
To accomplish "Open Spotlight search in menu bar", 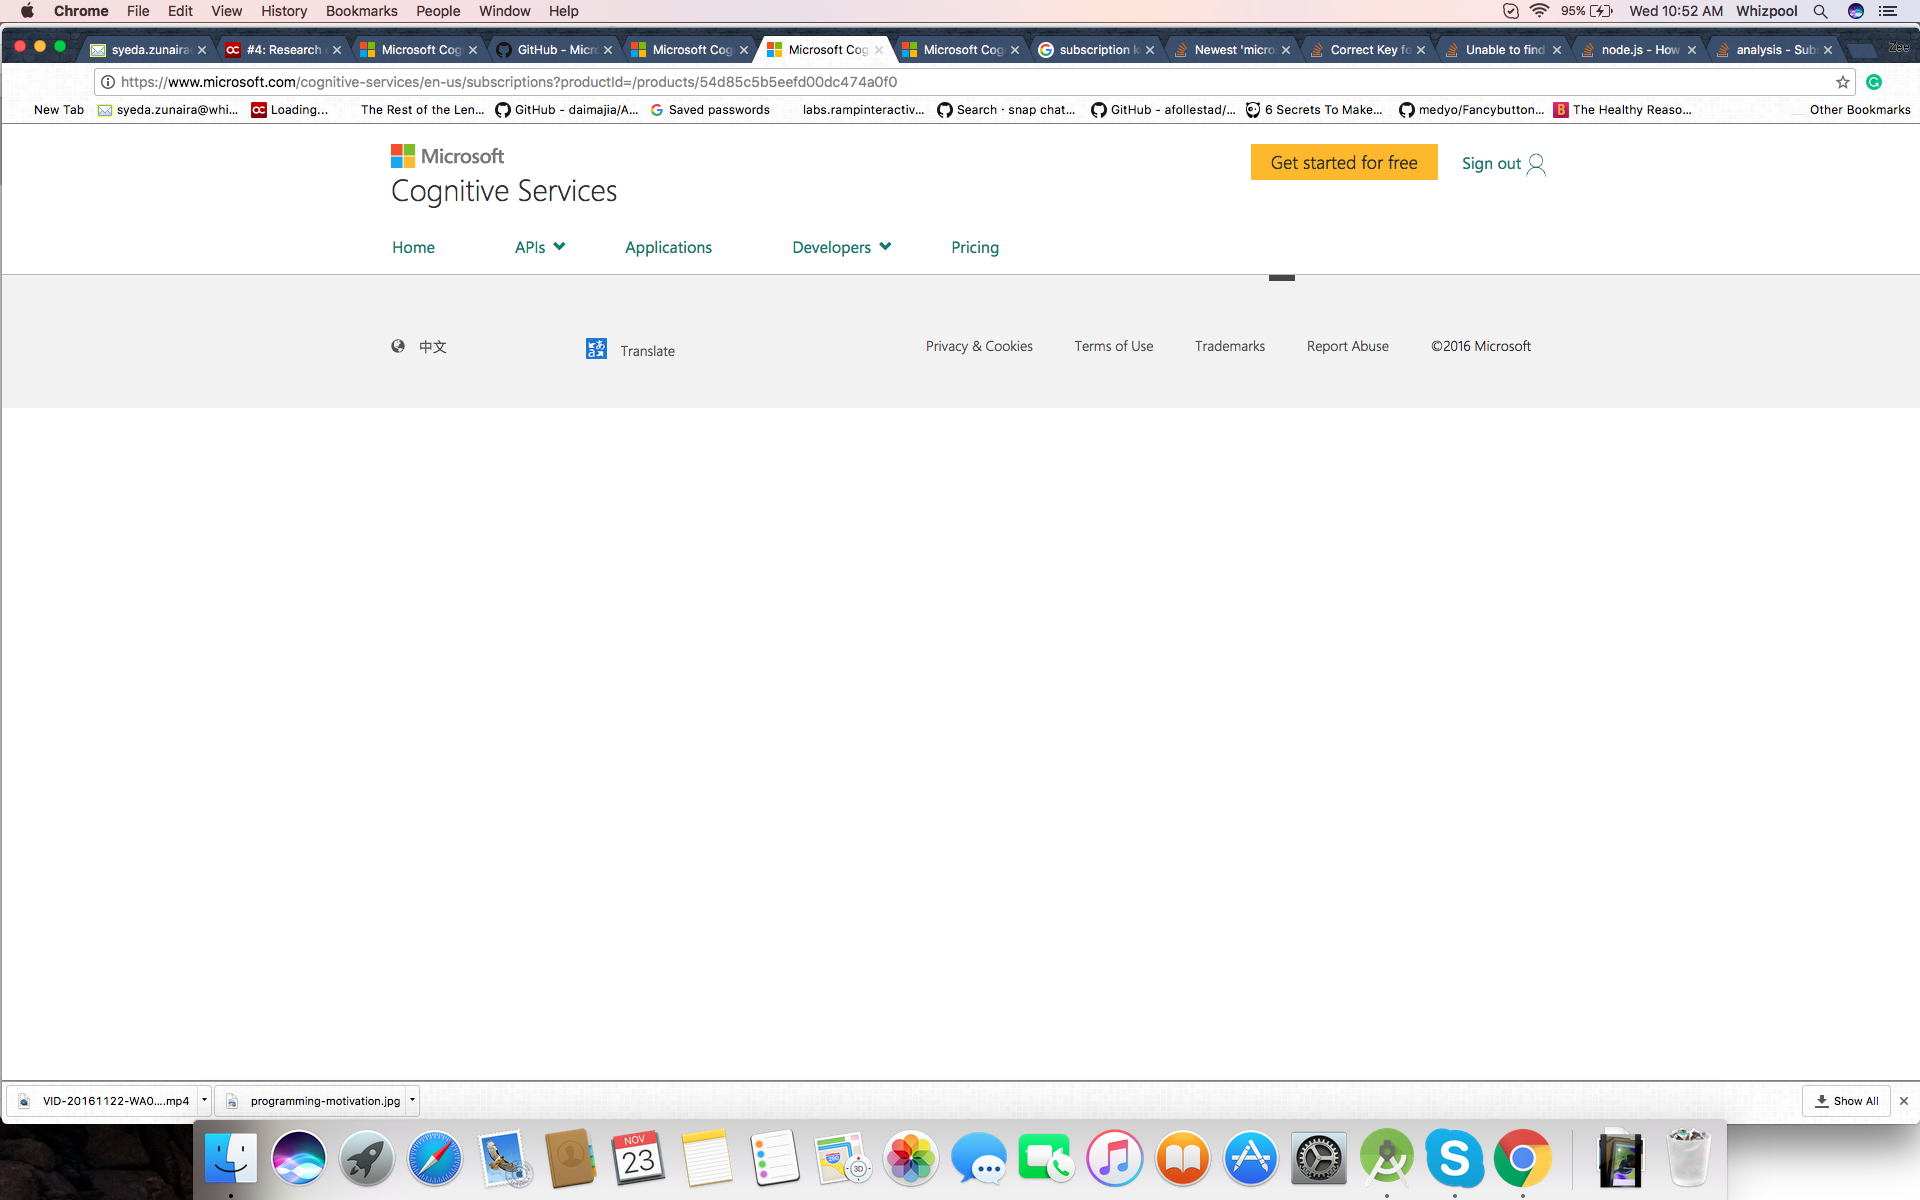I will point(1820,11).
